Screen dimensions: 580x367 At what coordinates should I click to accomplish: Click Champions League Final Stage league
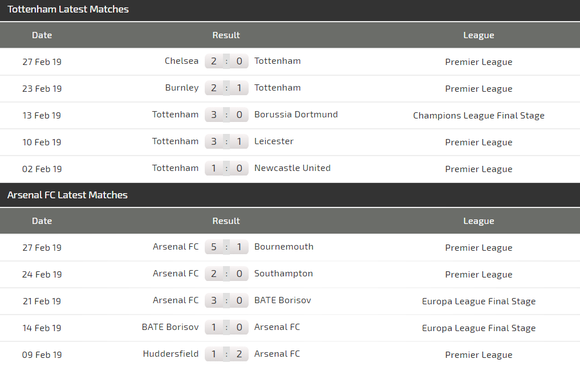point(479,115)
